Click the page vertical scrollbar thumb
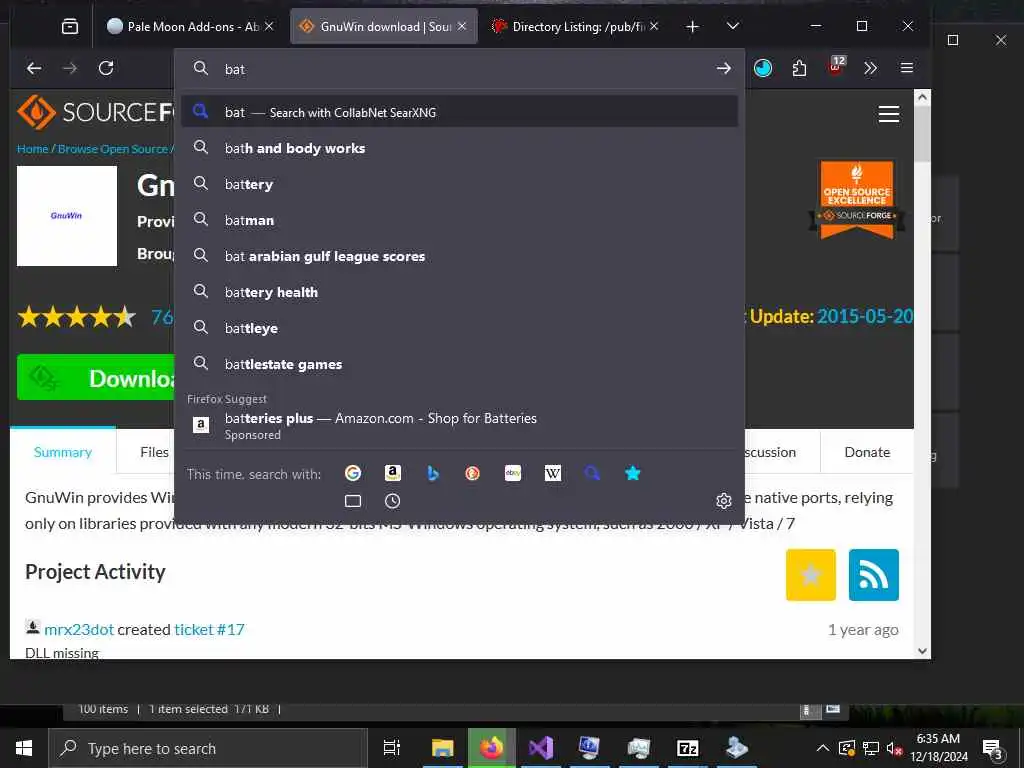This screenshot has height=768, width=1024. 922,134
